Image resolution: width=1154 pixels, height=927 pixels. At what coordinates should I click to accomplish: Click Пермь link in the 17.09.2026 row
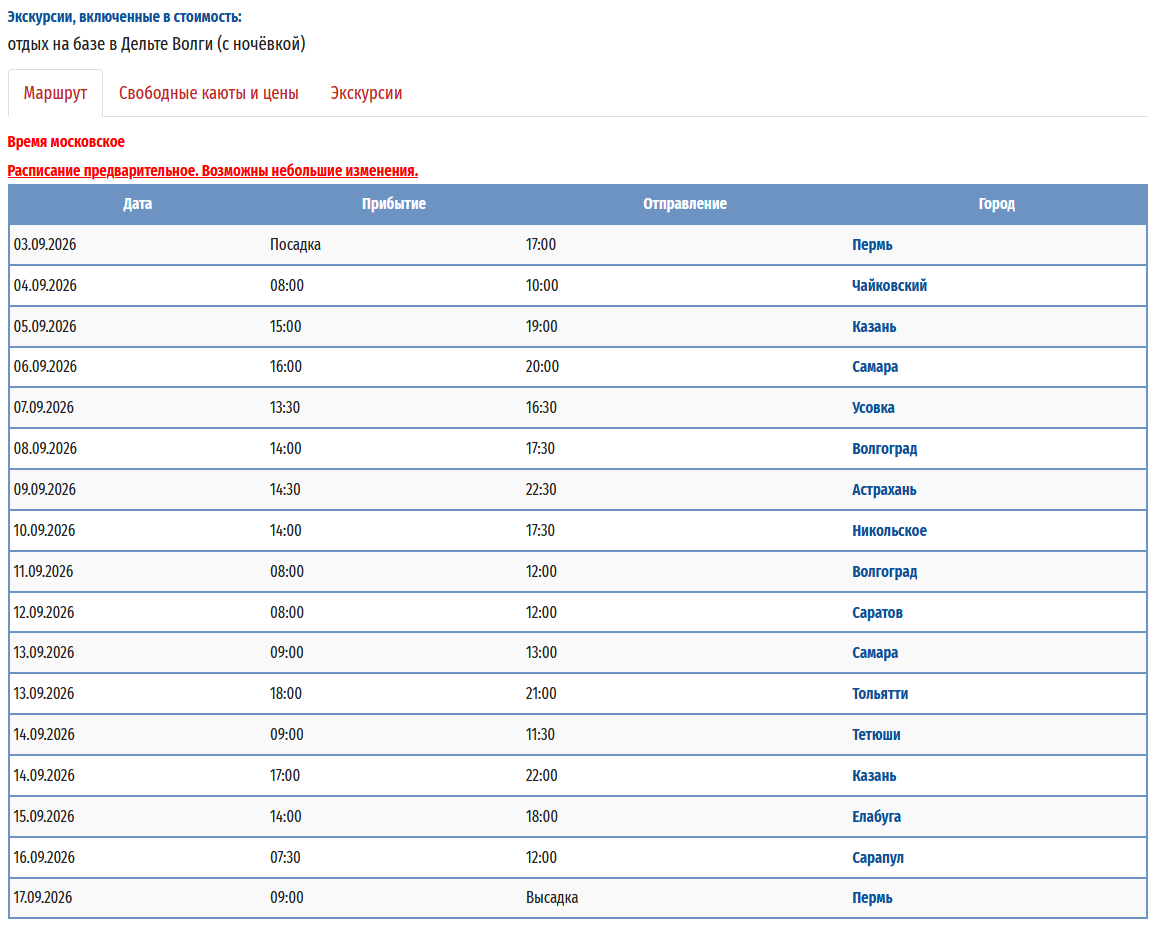tap(872, 898)
